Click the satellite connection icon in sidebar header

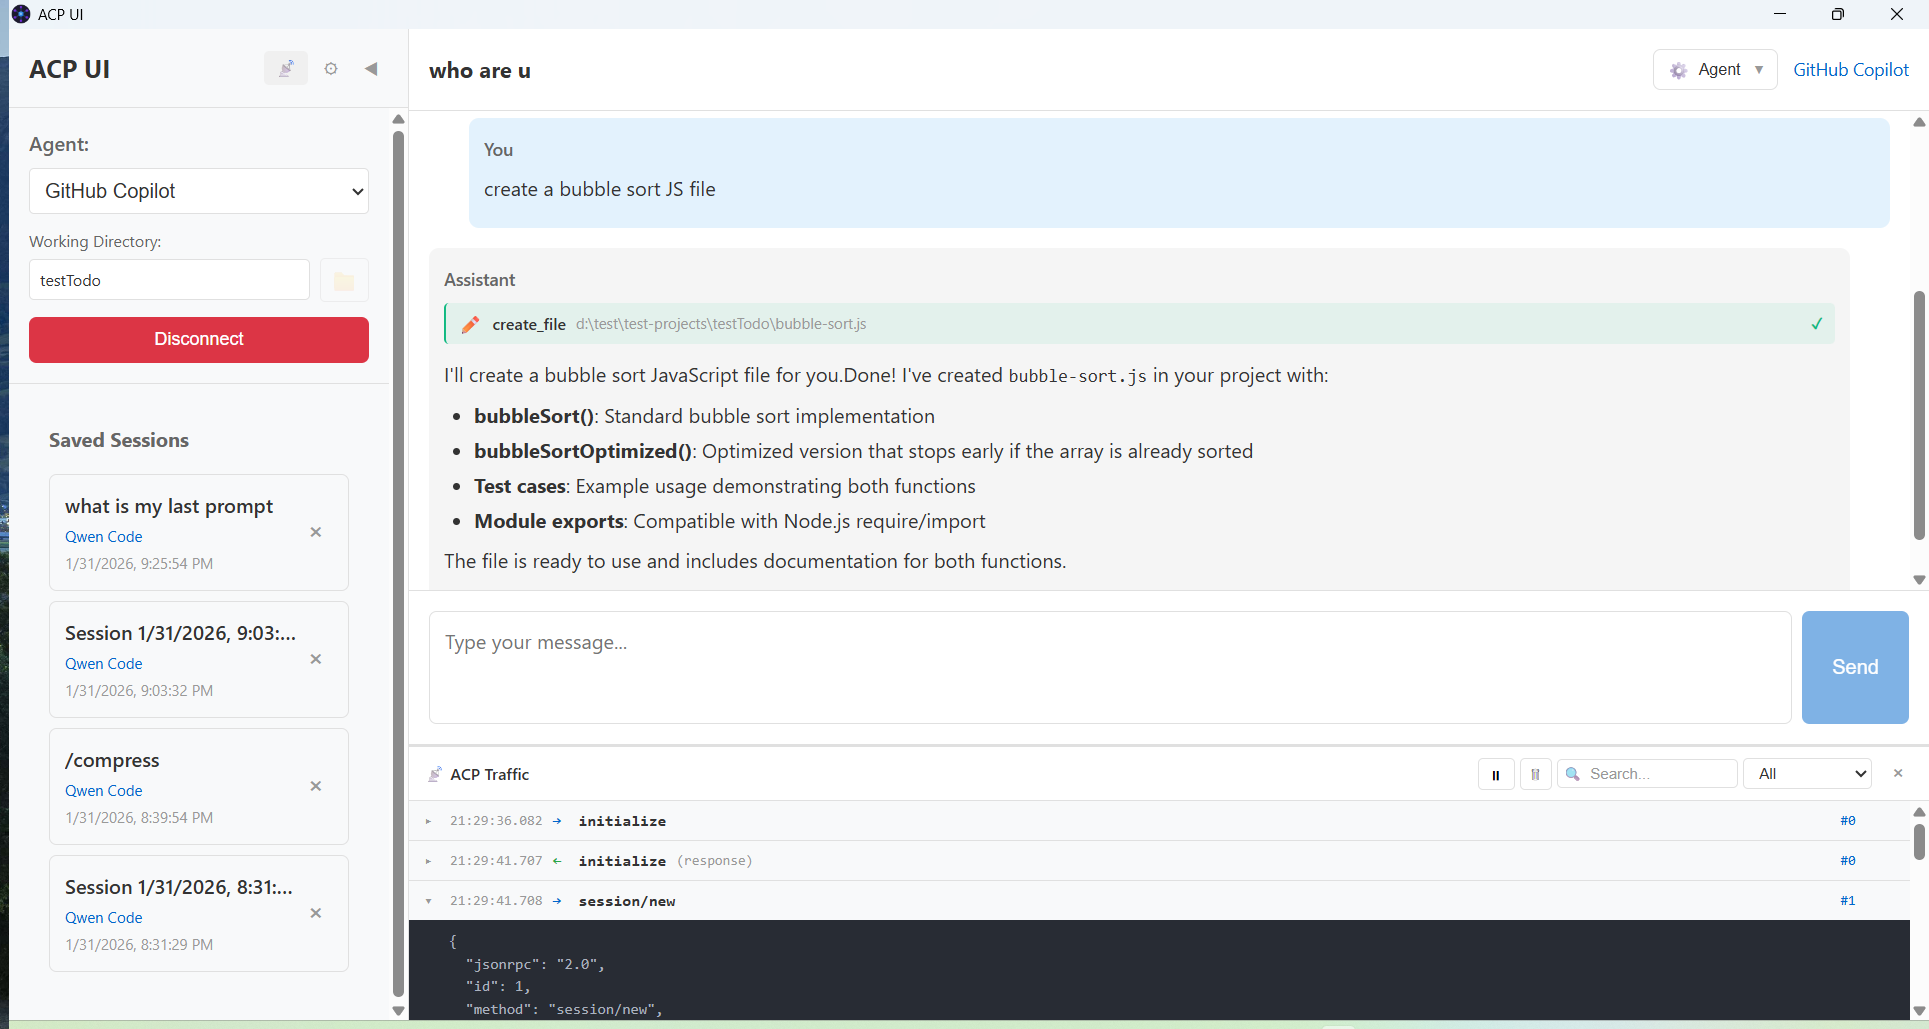(286, 68)
